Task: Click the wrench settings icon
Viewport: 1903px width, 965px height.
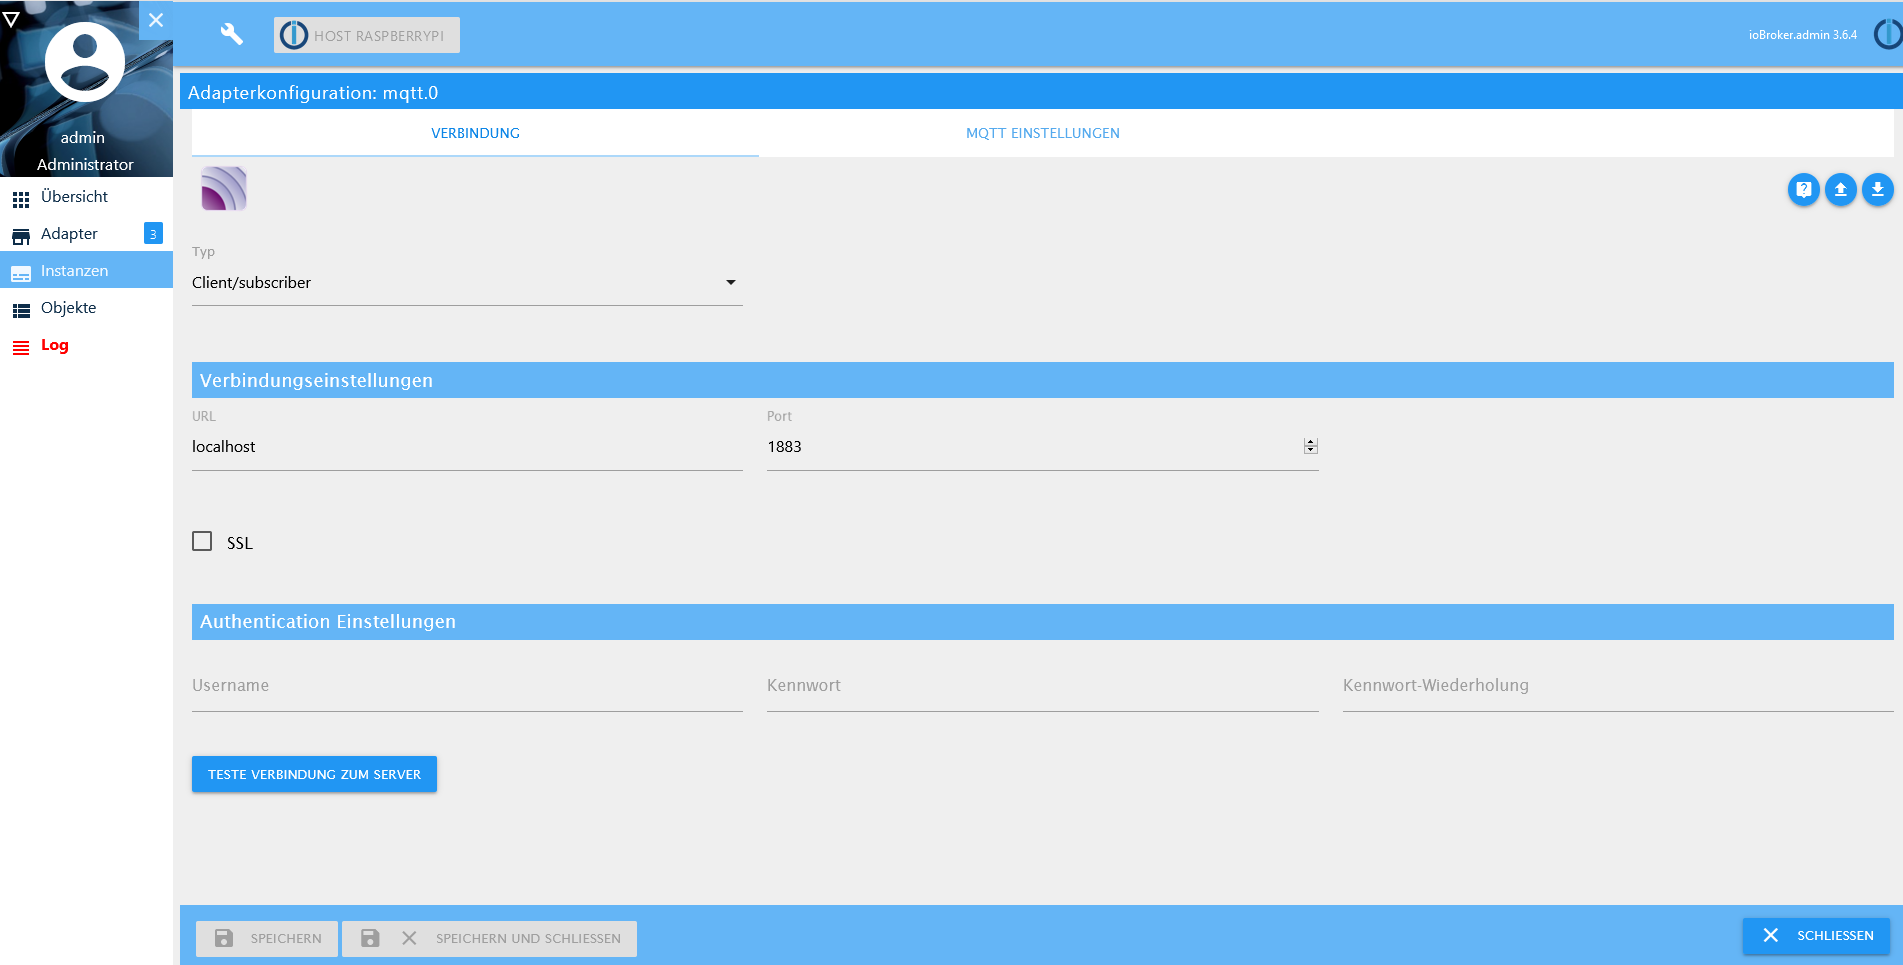Action: [x=231, y=35]
